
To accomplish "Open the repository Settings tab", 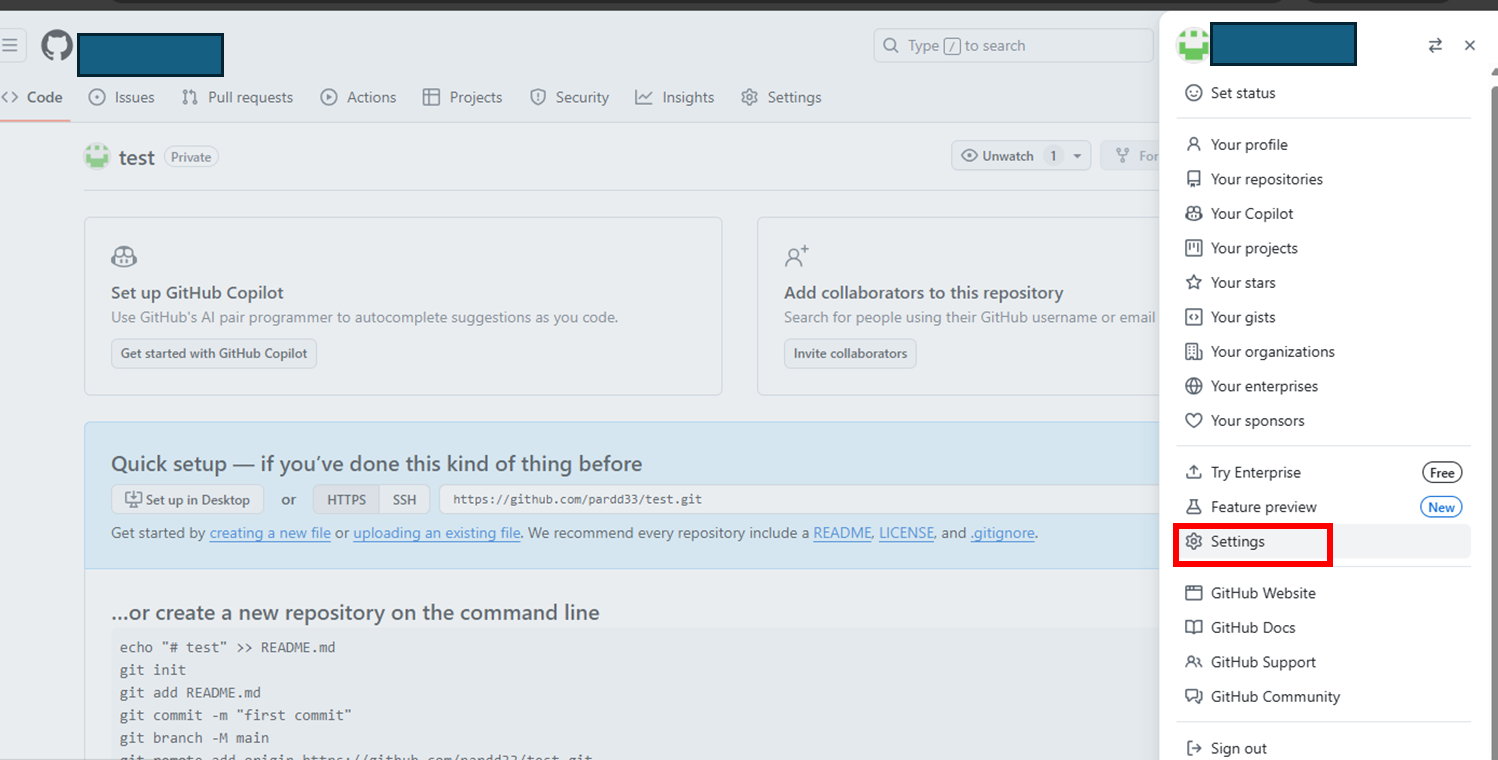I will [x=781, y=97].
